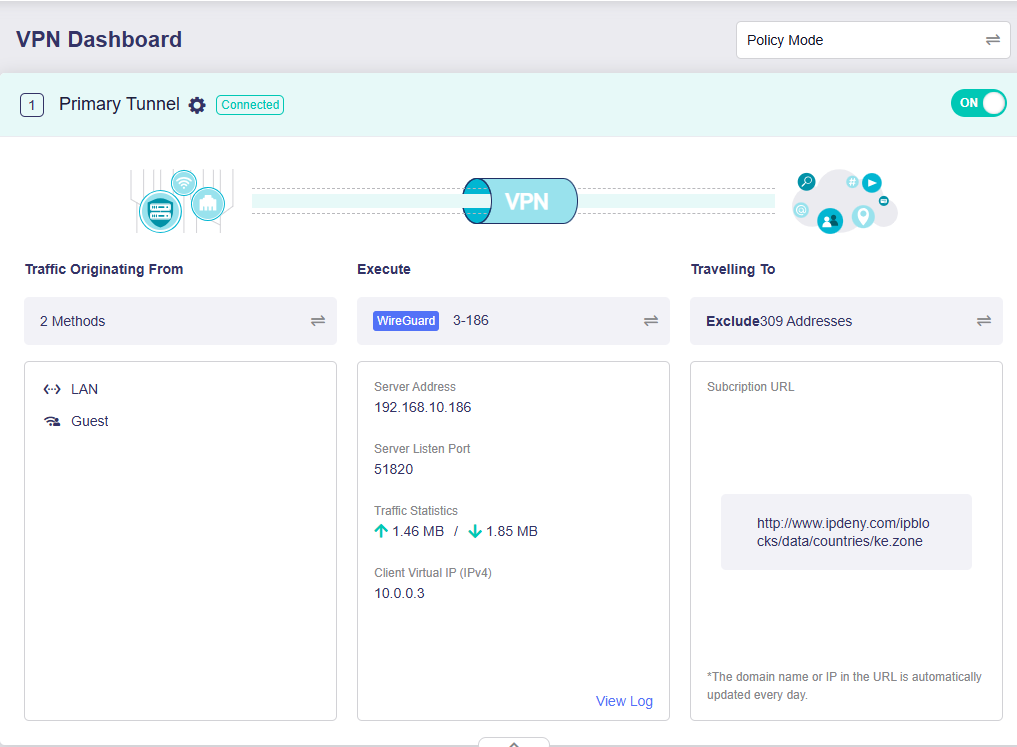Click upload statistic 1.46 MB
1017x747 pixels.
point(418,531)
